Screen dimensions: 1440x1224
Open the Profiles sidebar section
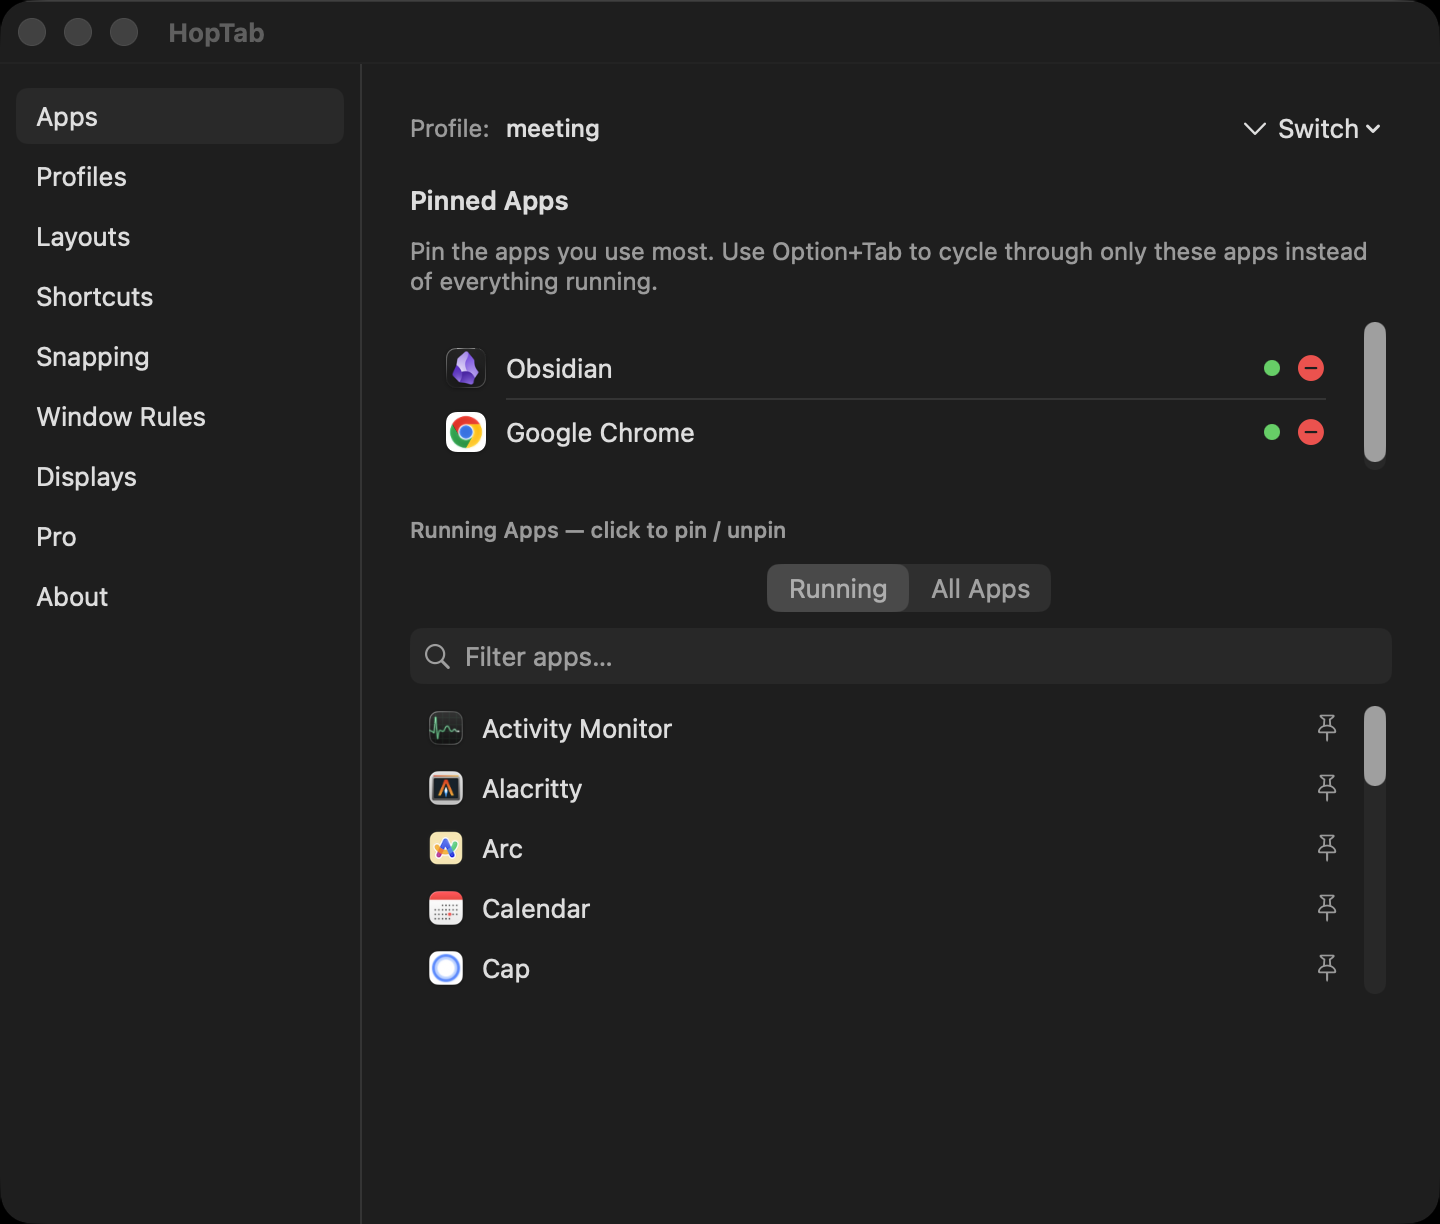pos(180,176)
